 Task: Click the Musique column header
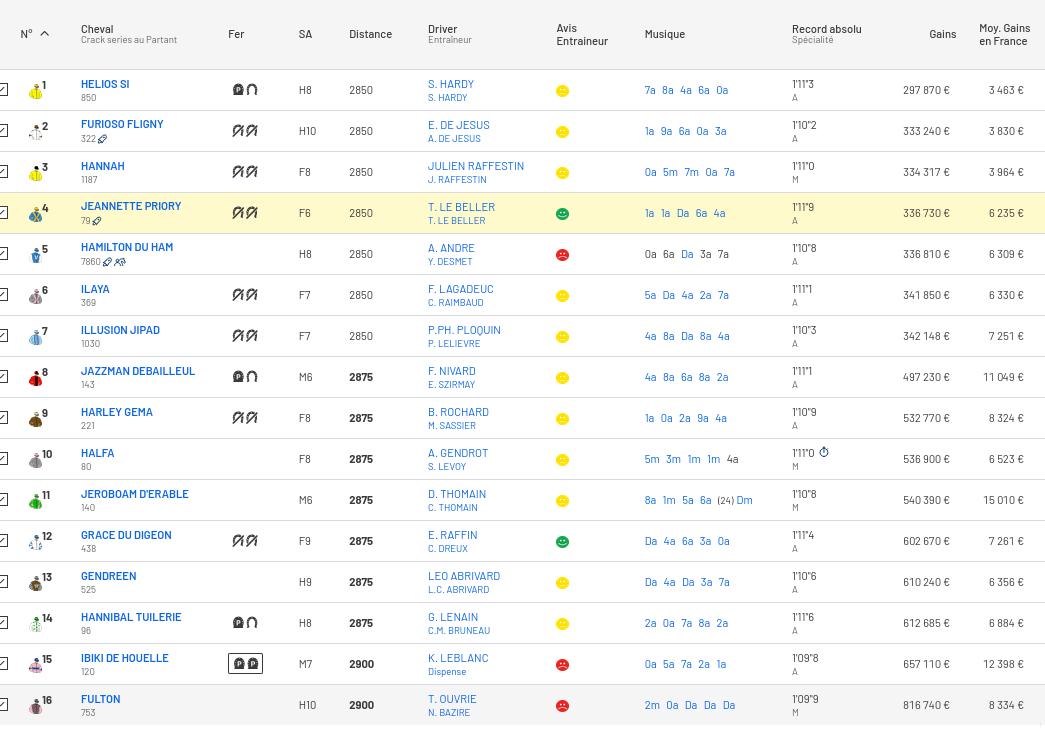coord(664,34)
